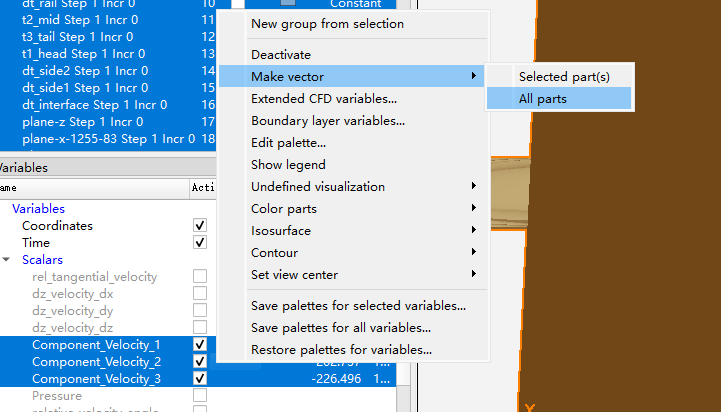721x412 pixels.
Task: Choose All parts in Make vector submenu
Action: tap(543, 98)
